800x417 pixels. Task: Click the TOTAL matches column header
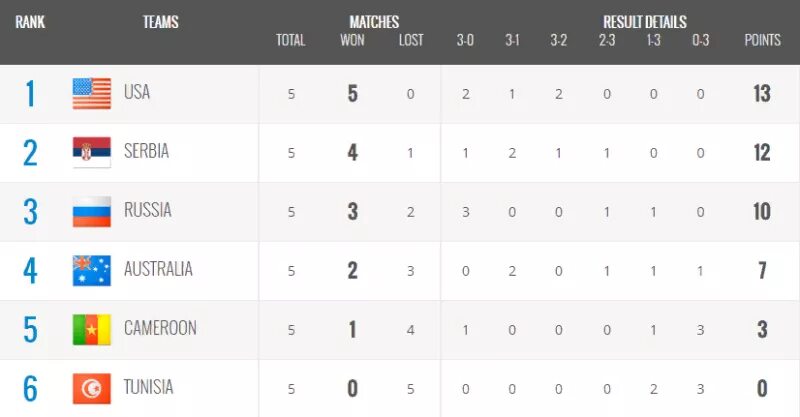(291, 40)
